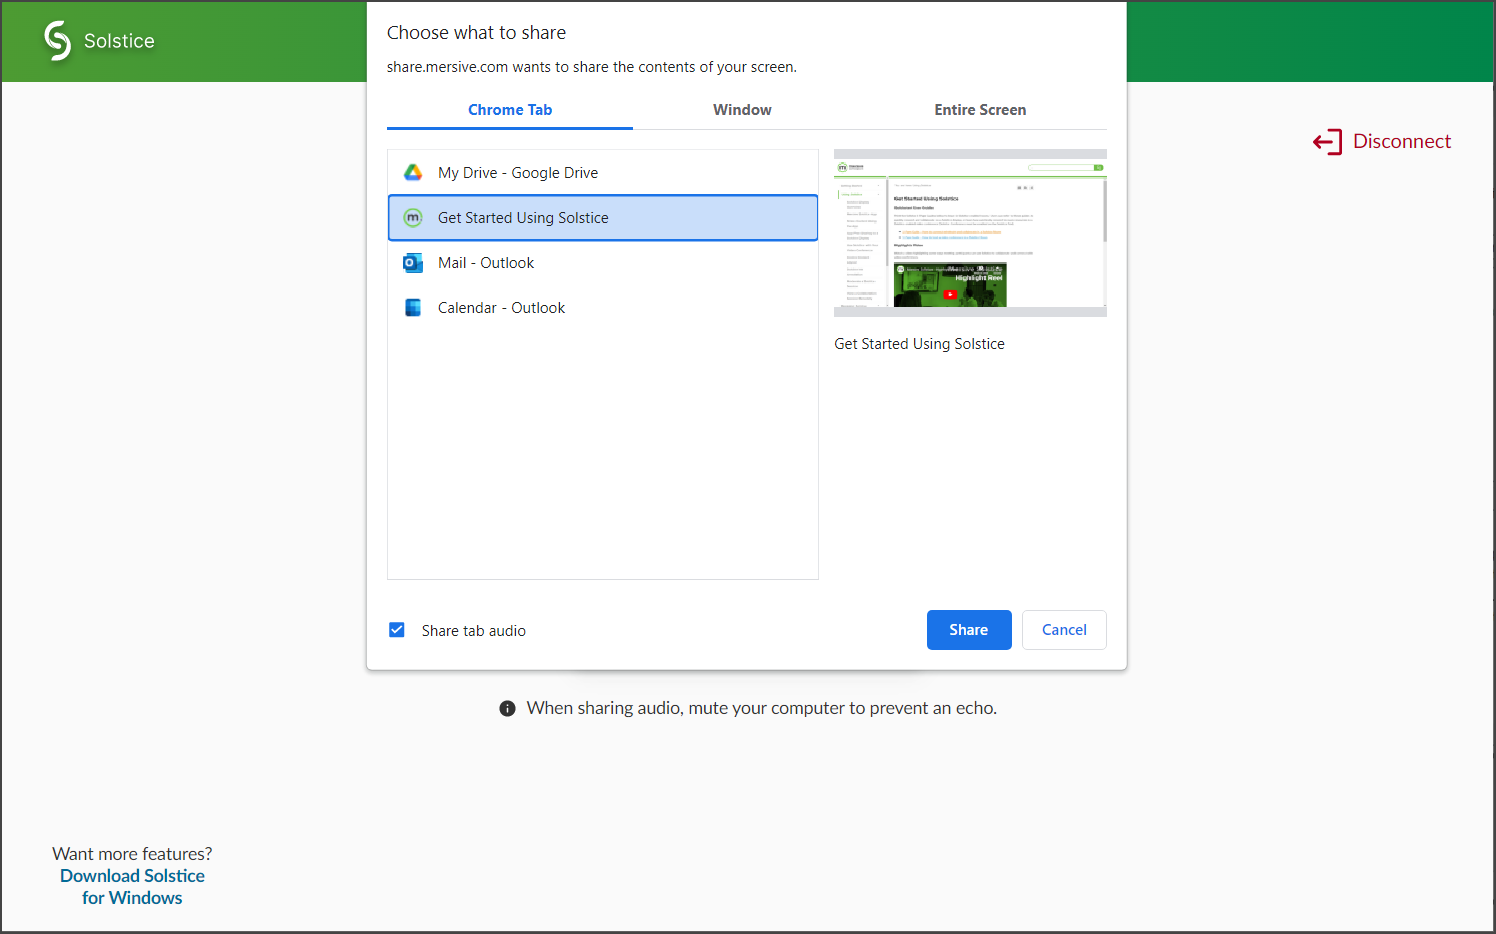Toggle the Share tab audio checkbox
The height and width of the screenshot is (934, 1496).
coord(397,630)
